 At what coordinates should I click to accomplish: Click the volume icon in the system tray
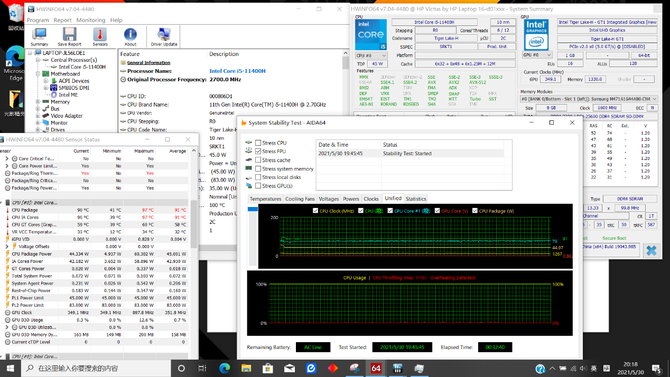583,368
